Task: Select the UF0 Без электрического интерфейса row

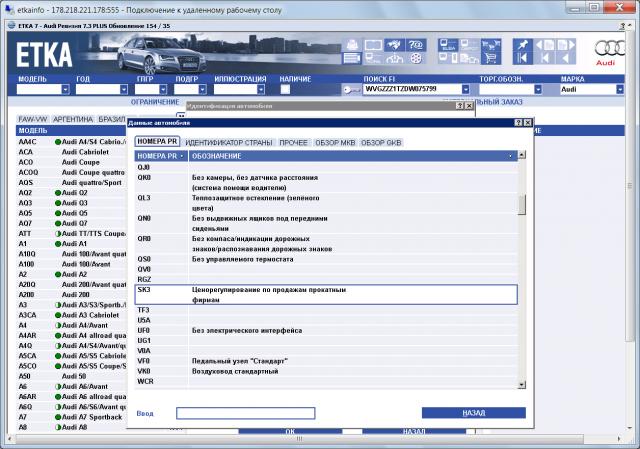Action: click(x=326, y=330)
